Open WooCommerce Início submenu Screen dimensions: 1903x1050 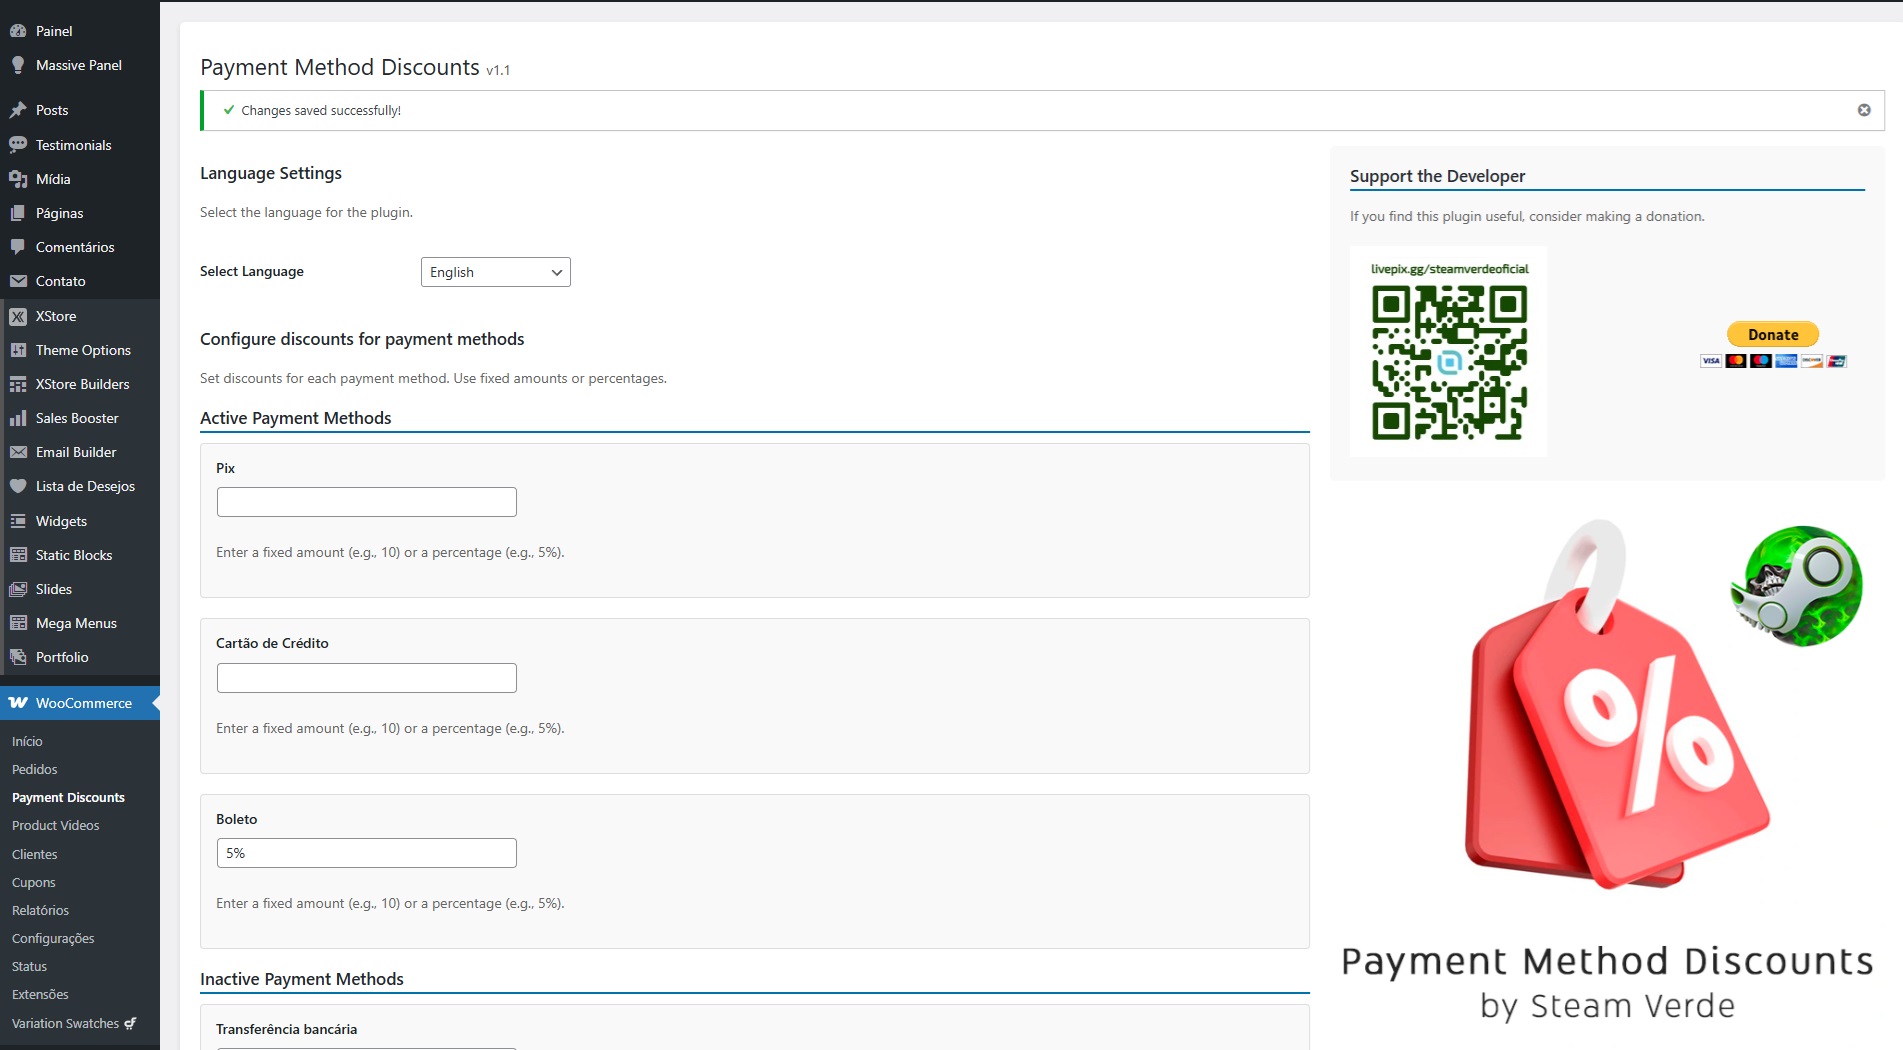(x=27, y=741)
